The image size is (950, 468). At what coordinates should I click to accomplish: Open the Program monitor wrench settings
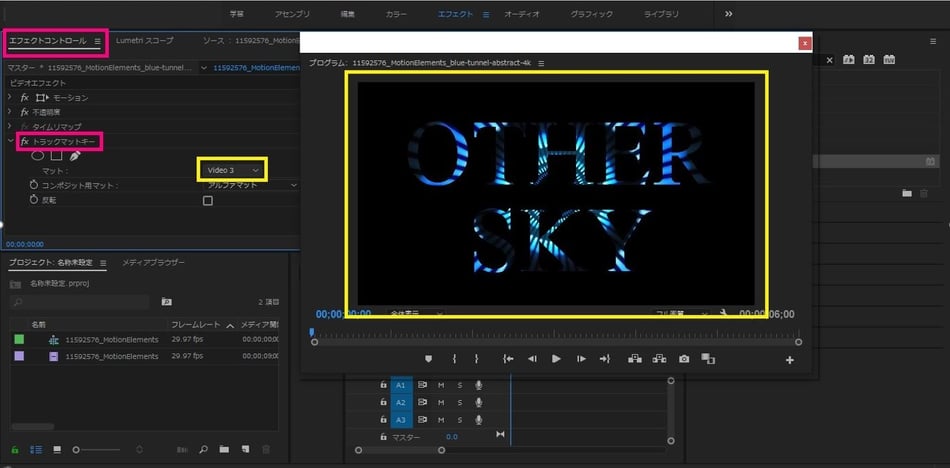722,313
